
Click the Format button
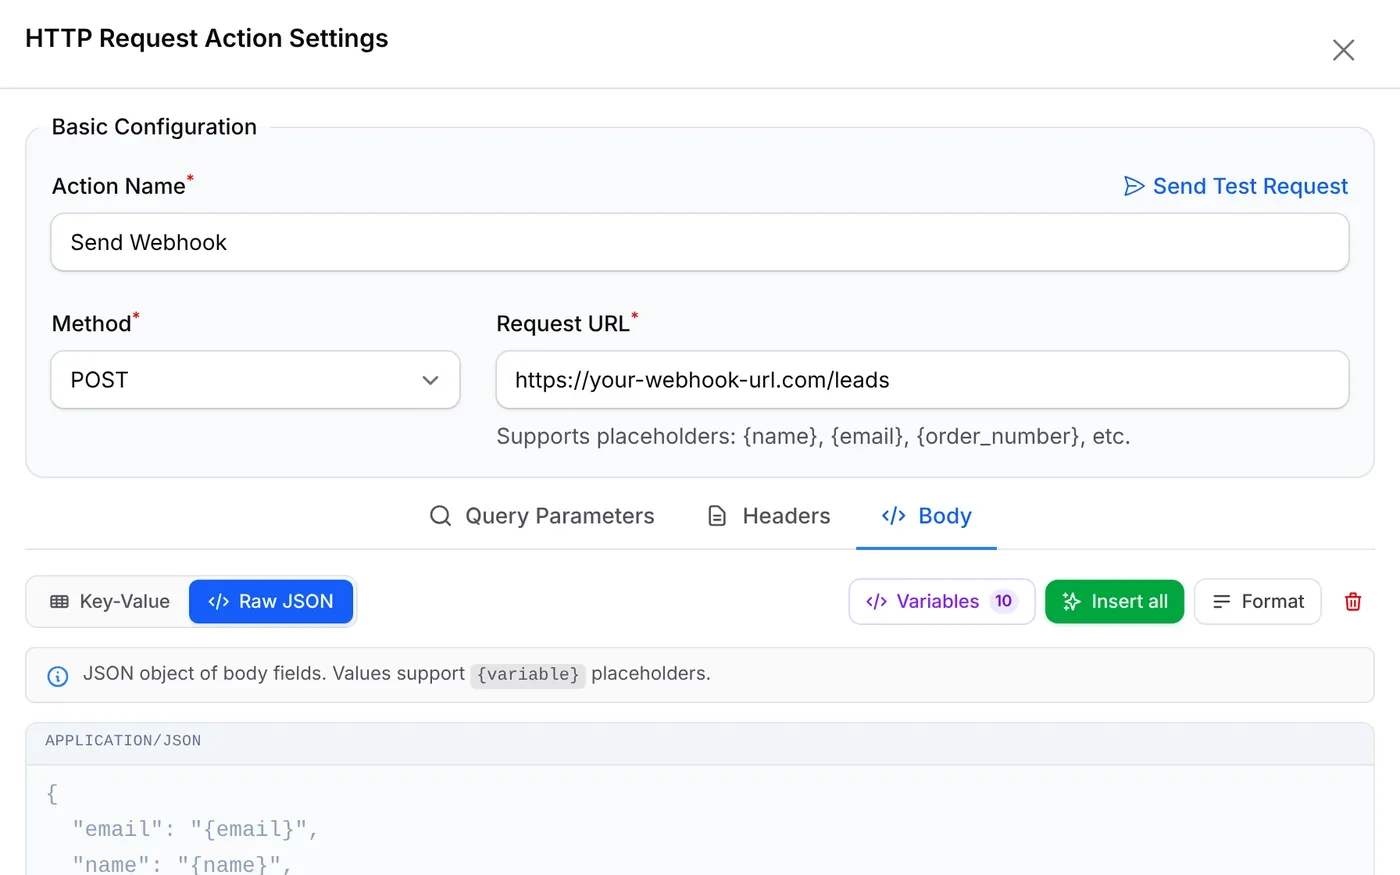(1258, 602)
